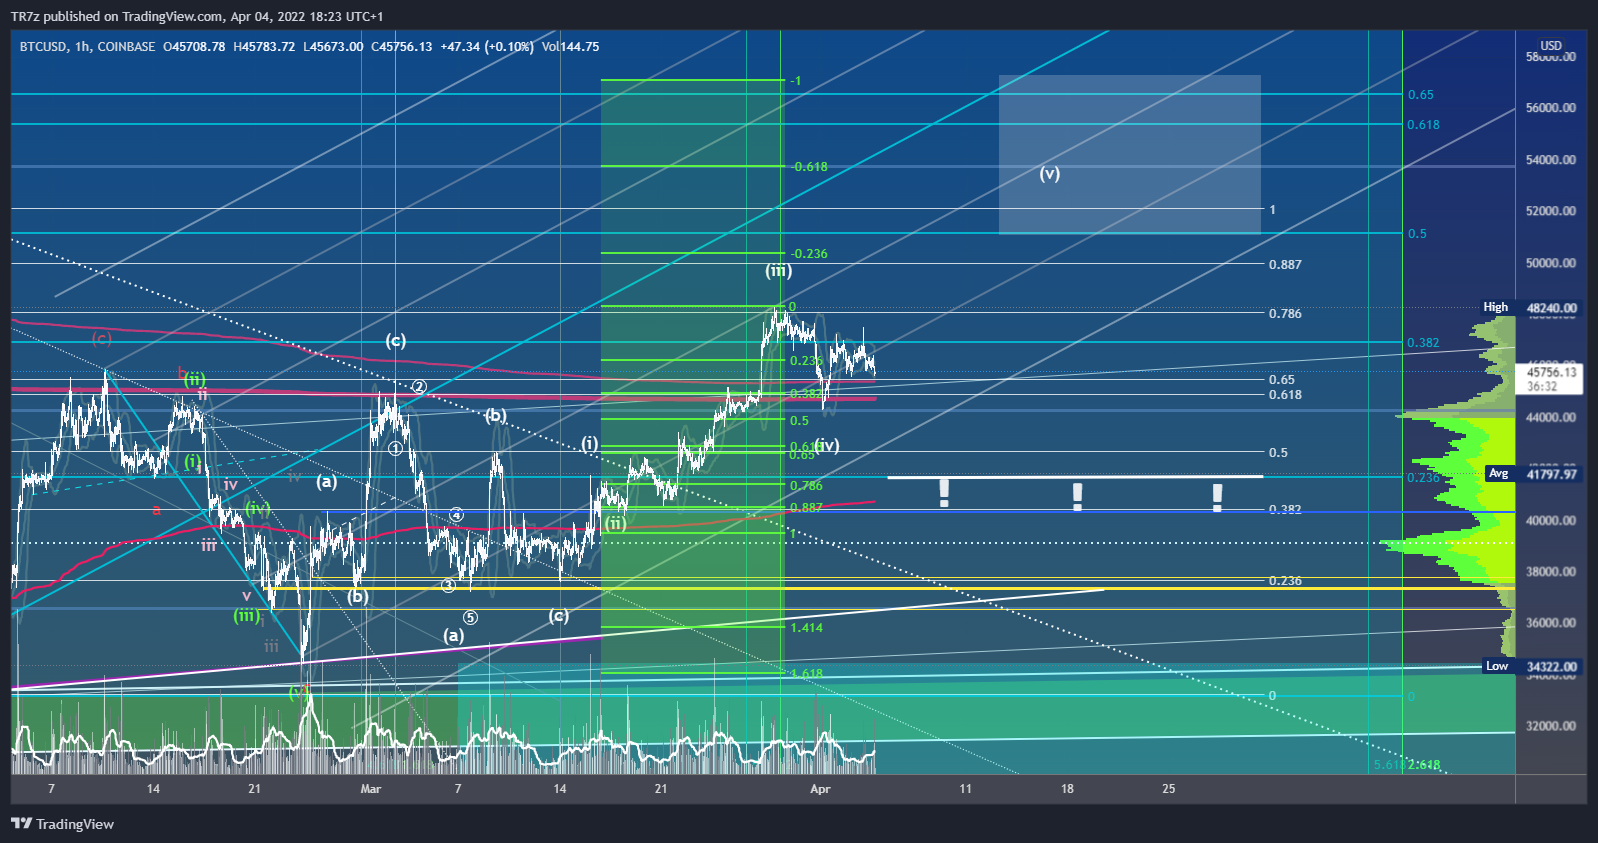Click the Mar label on time axis

pyautogui.click(x=371, y=789)
